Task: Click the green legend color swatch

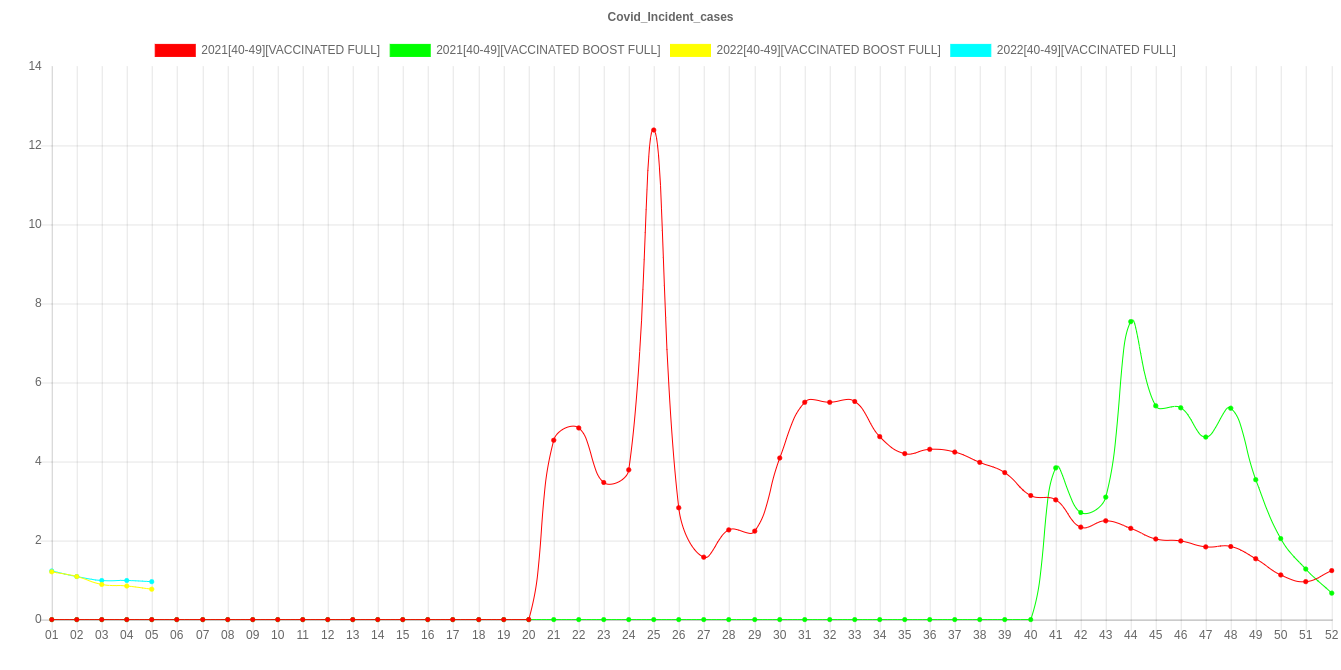Action: [x=410, y=50]
